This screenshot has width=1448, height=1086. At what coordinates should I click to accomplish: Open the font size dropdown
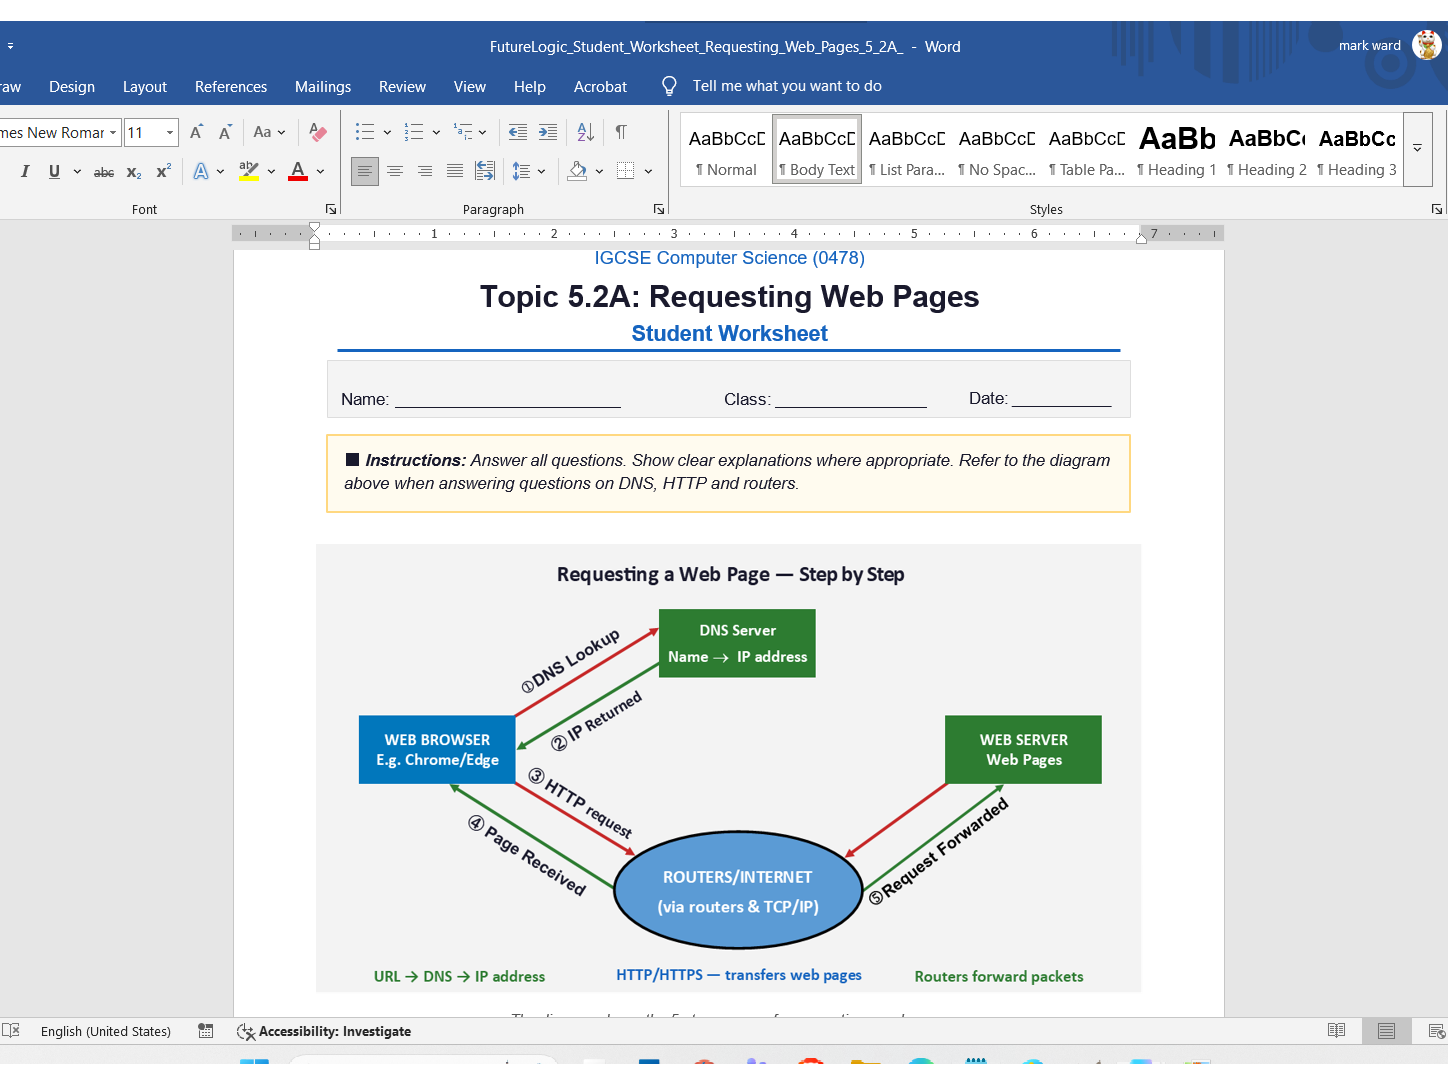coord(170,132)
